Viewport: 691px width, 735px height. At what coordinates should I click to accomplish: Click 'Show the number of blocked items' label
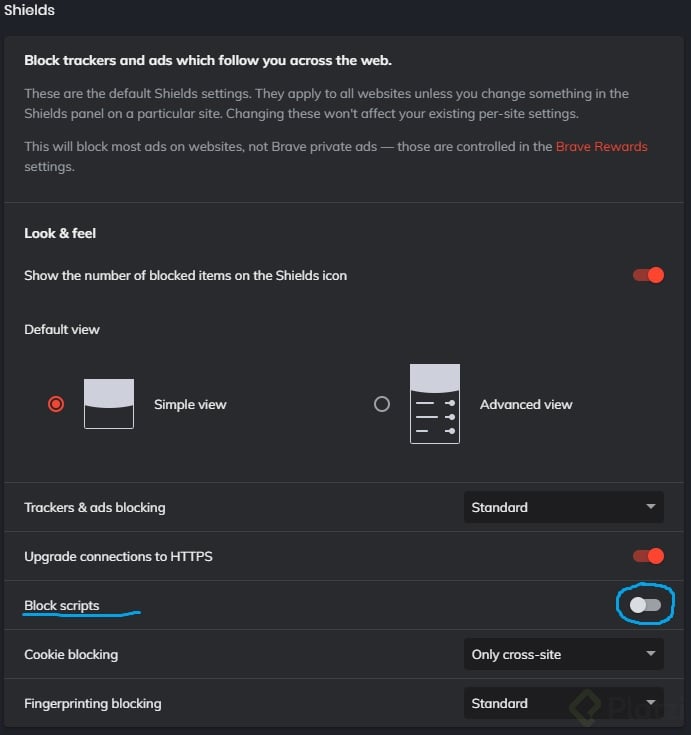coord(186,276)
